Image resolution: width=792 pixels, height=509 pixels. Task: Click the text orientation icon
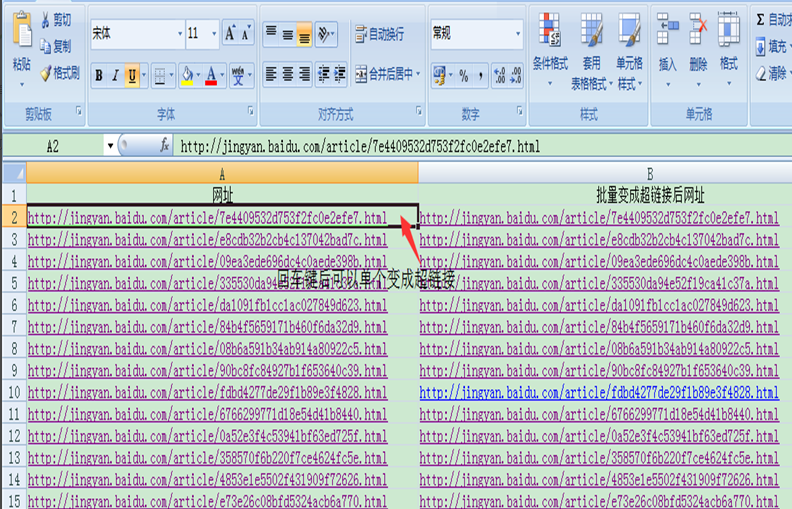tap(324, 34)
